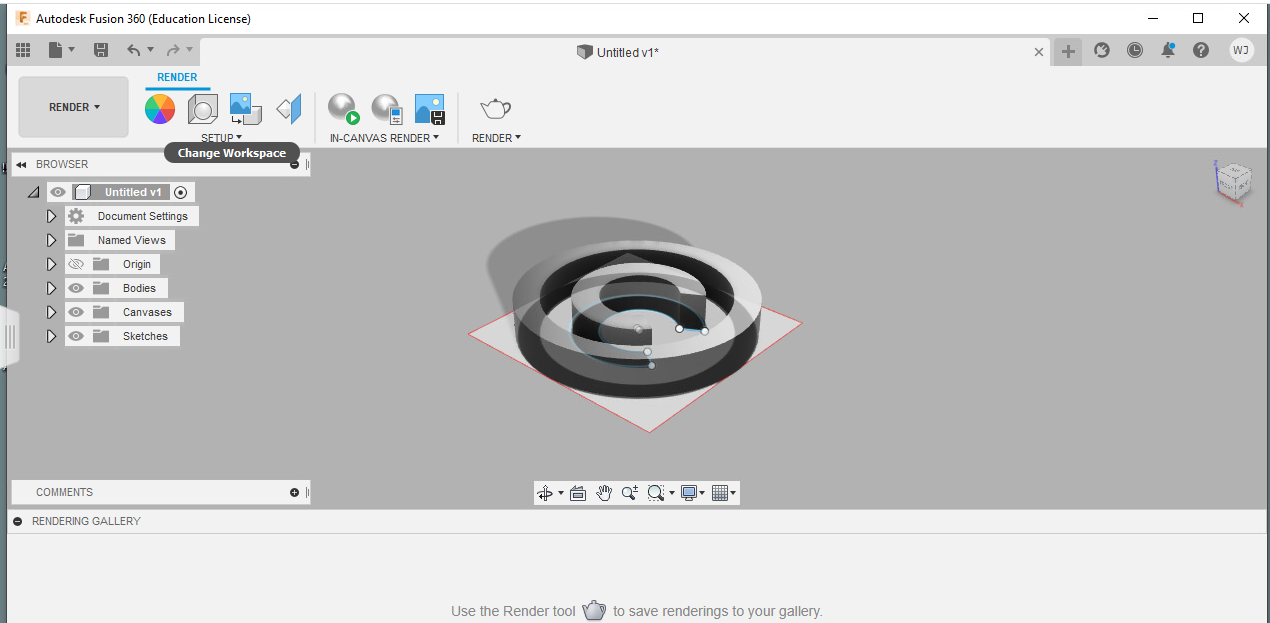Collapse the BROWSER panel
Image resolution: width=1270 pixels, height=623 pixels.
[x=20, y=163]
